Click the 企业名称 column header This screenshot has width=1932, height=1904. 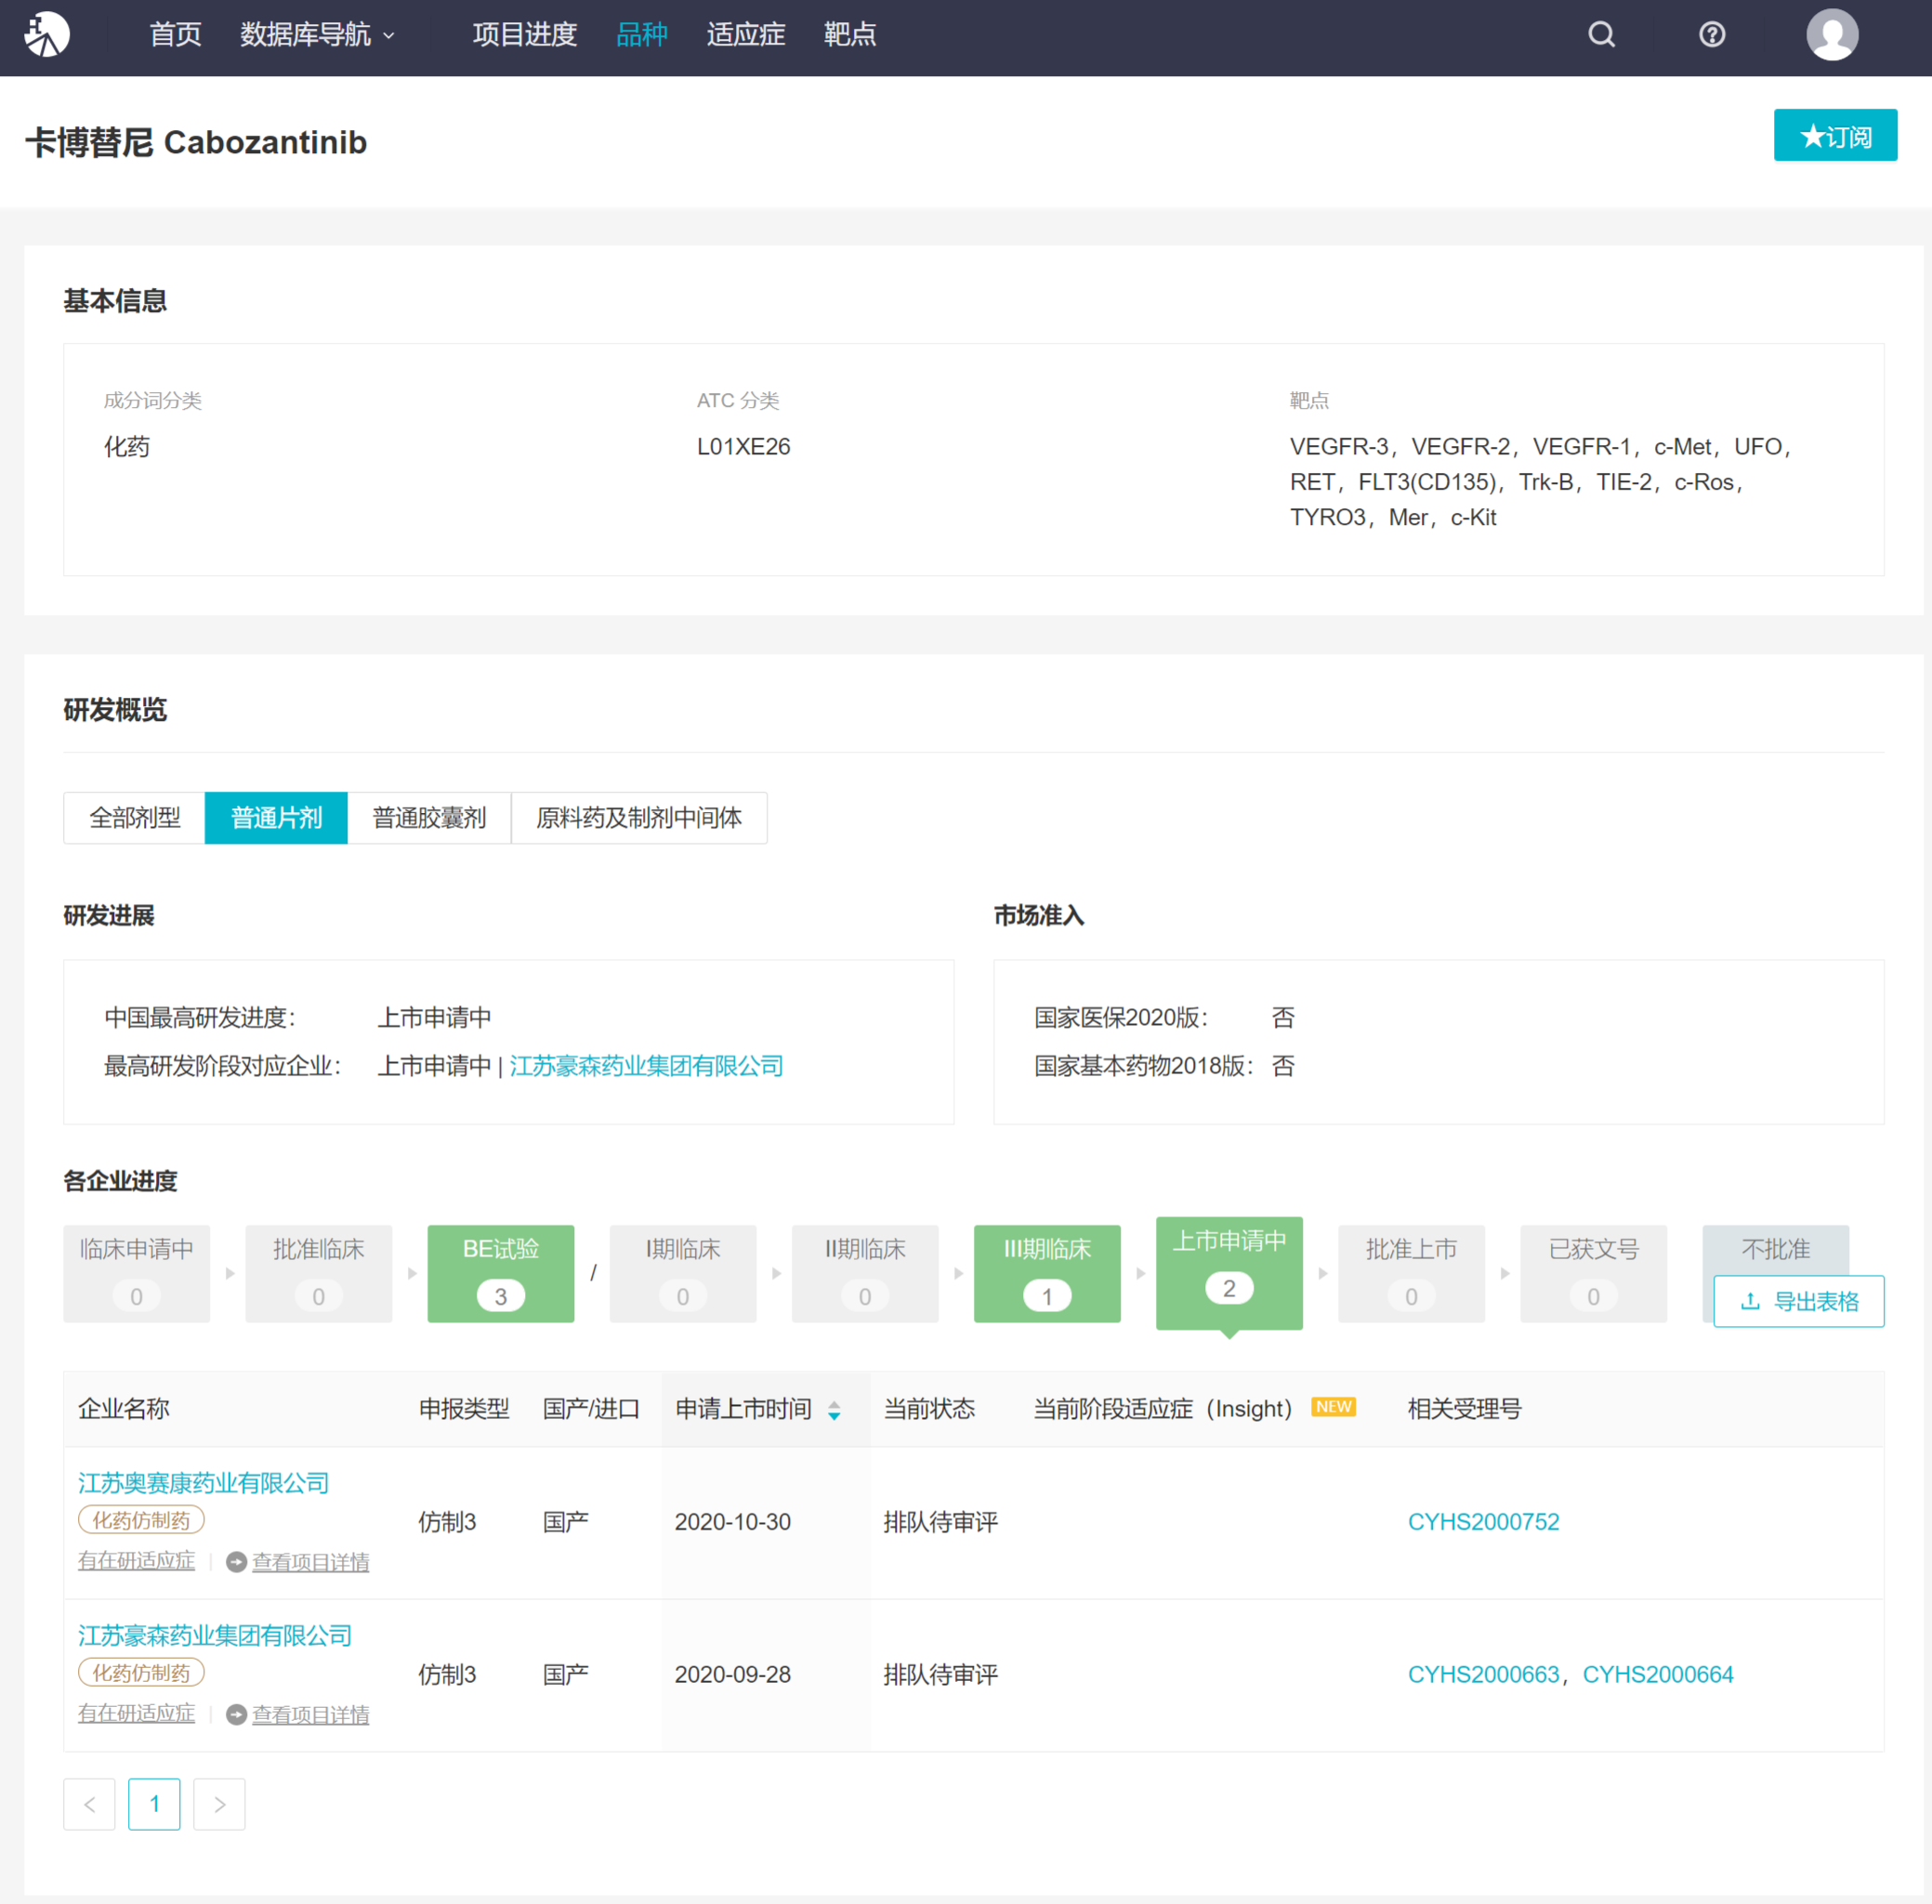tap(124, 1410)
